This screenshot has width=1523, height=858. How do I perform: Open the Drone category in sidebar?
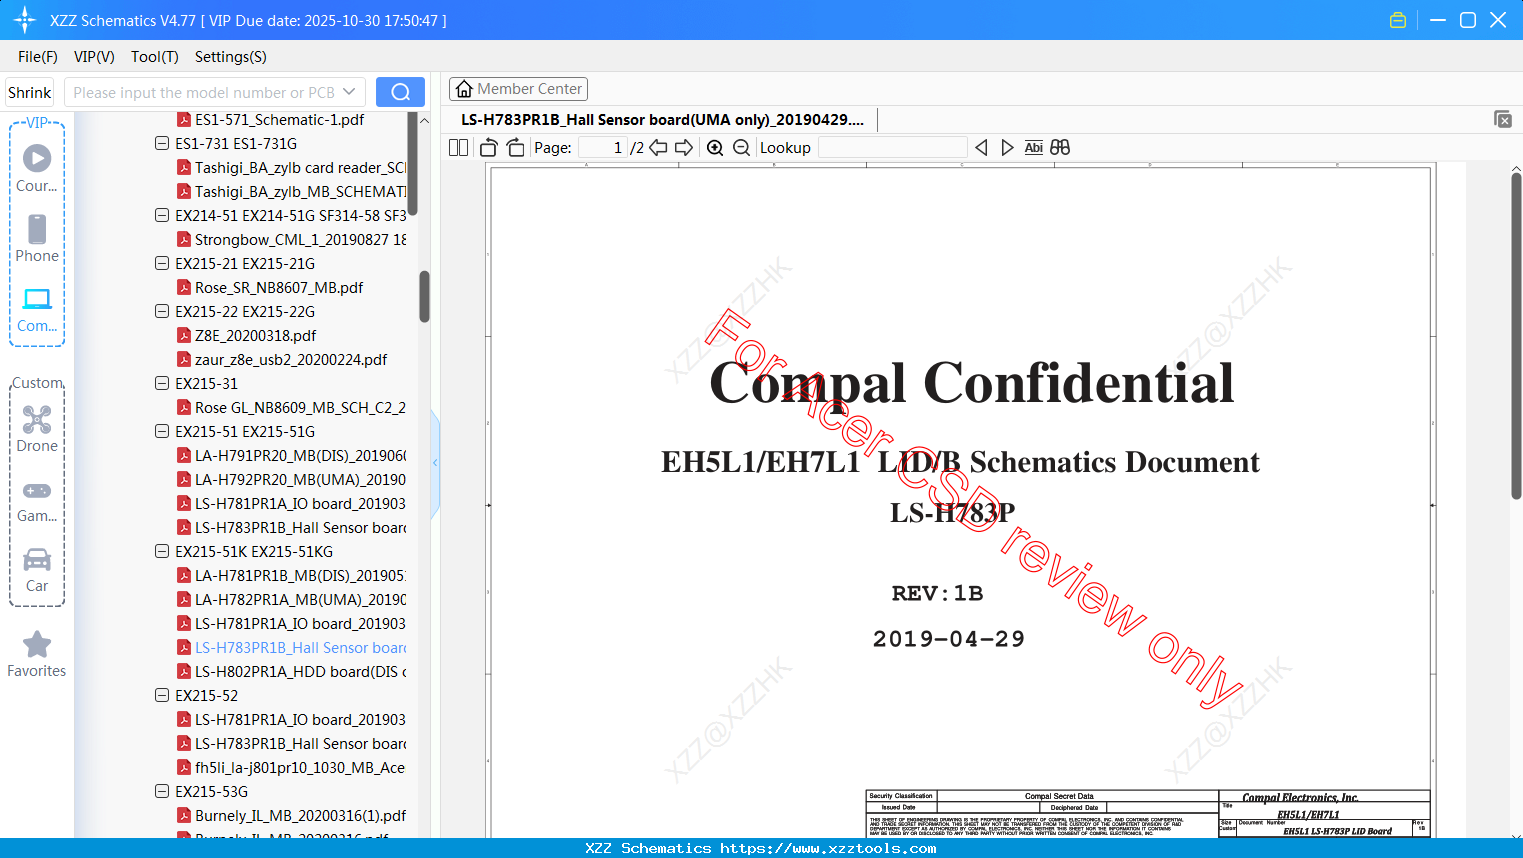click(37, 429)
